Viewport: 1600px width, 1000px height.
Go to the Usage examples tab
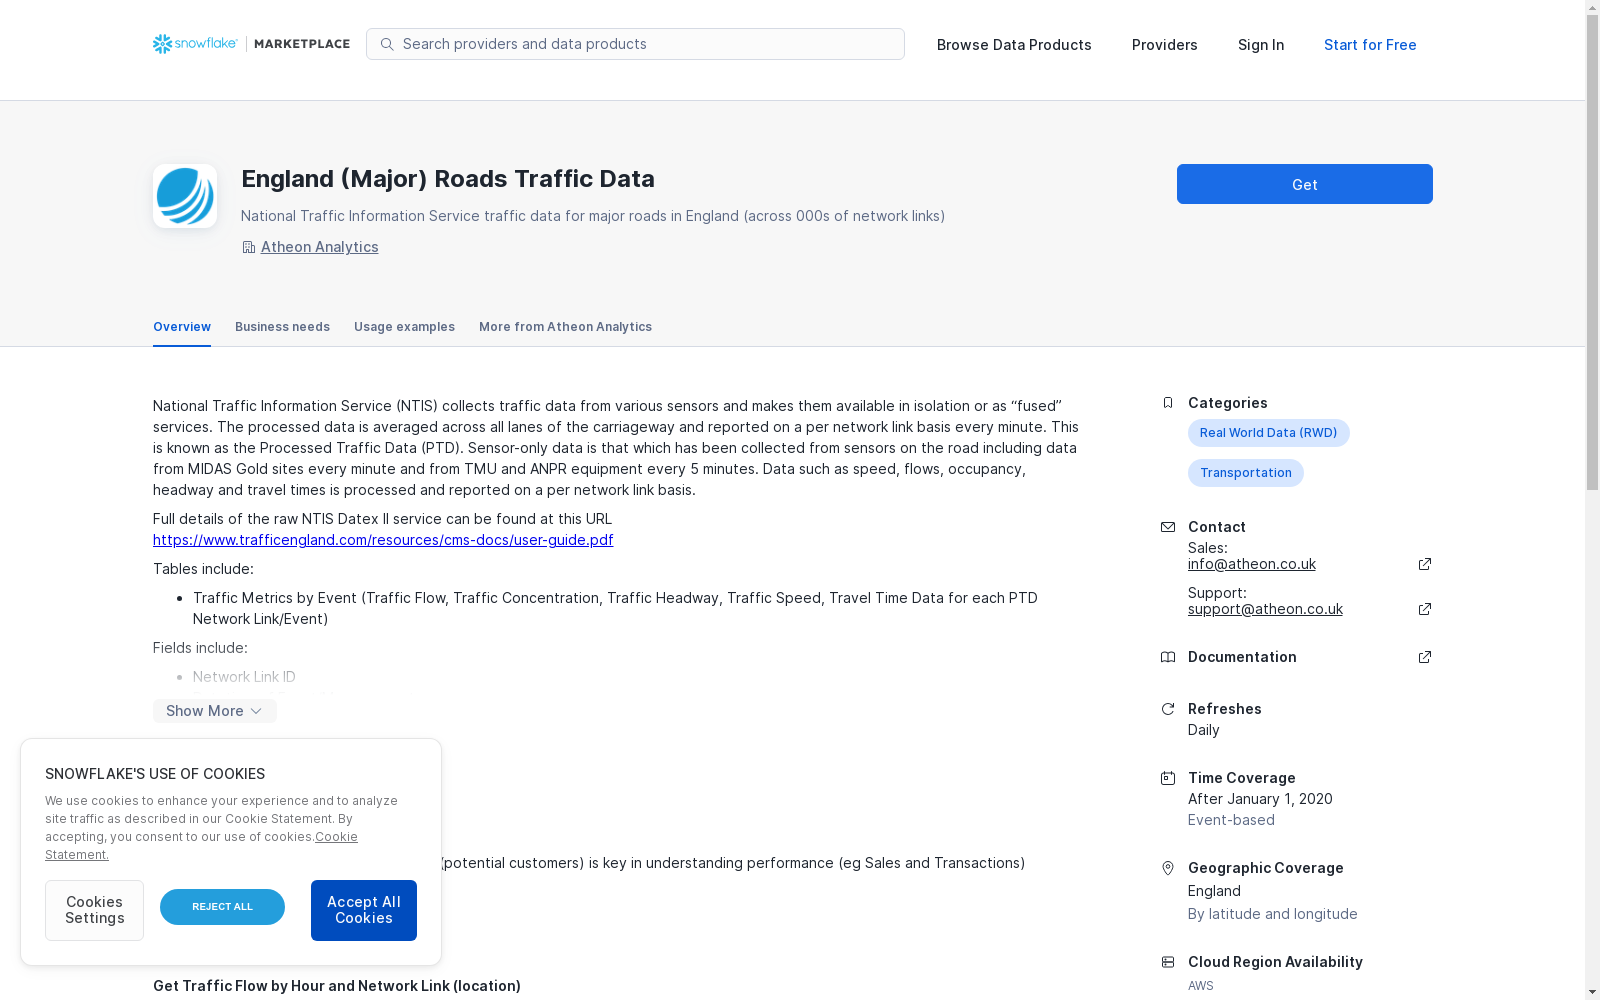[x=404, y=327]
